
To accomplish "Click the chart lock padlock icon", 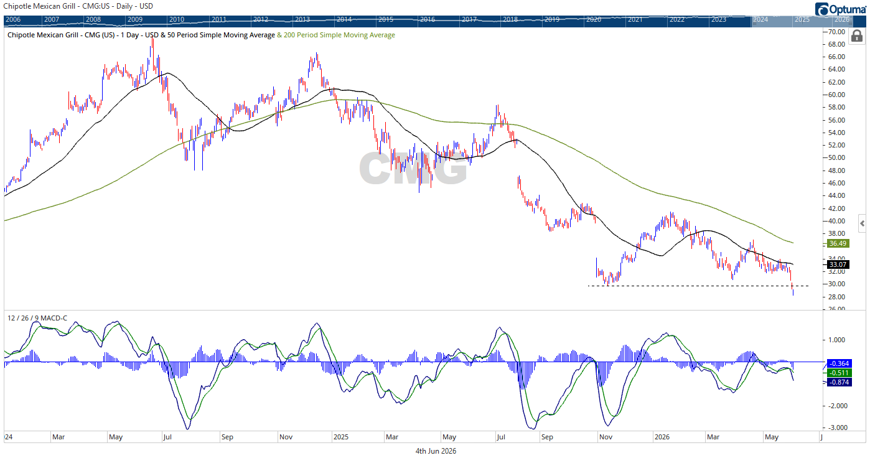I will [x=857, y=36].
